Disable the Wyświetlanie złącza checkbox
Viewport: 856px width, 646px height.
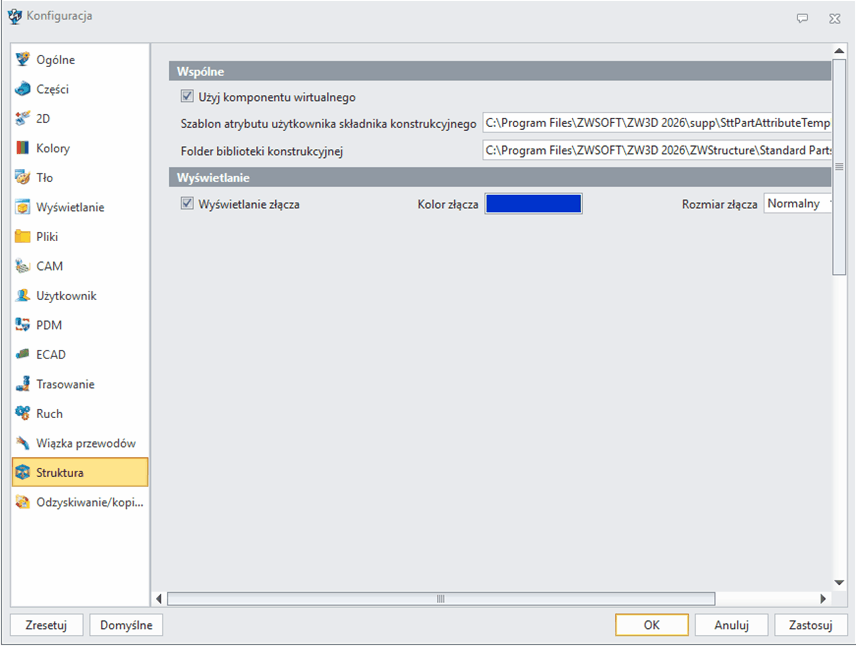point(186,204)
